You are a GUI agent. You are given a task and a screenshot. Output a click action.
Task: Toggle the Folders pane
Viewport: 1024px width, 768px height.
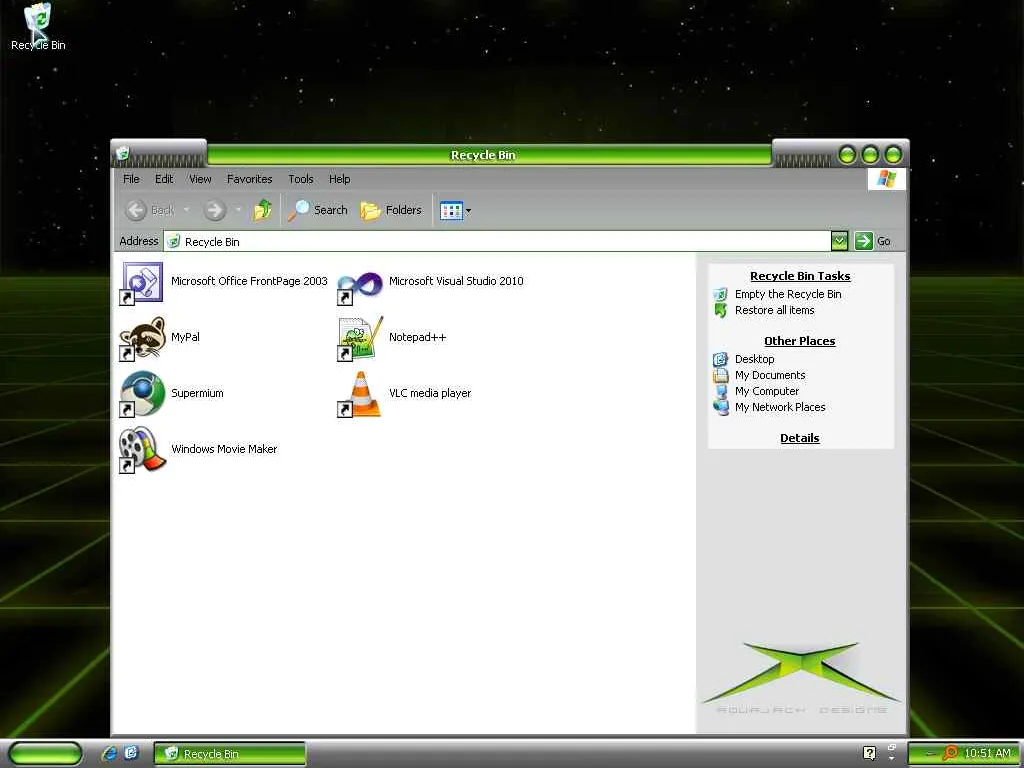pyautogui.click(x=391, y=210)
